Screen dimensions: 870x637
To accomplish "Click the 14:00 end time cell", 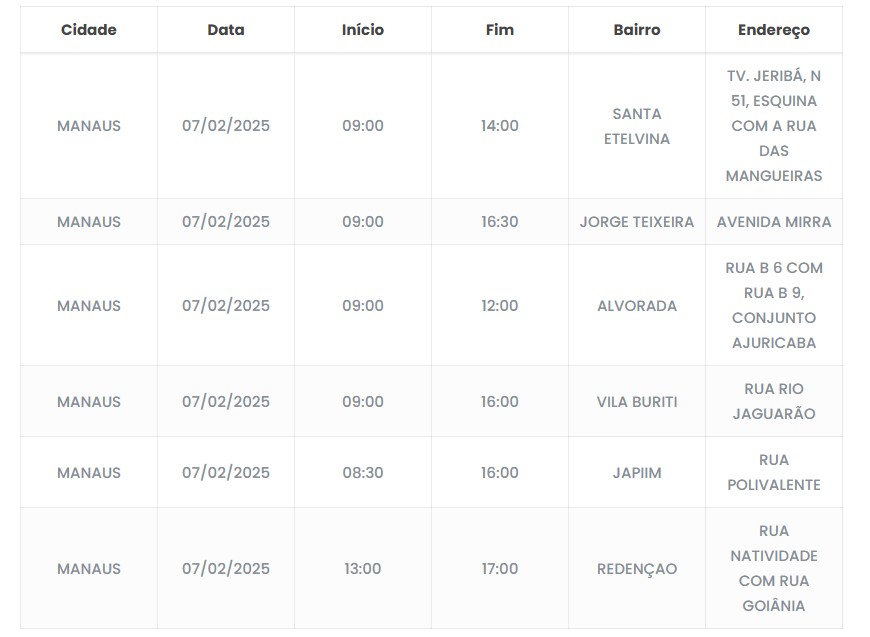I will tap(500, 126).
